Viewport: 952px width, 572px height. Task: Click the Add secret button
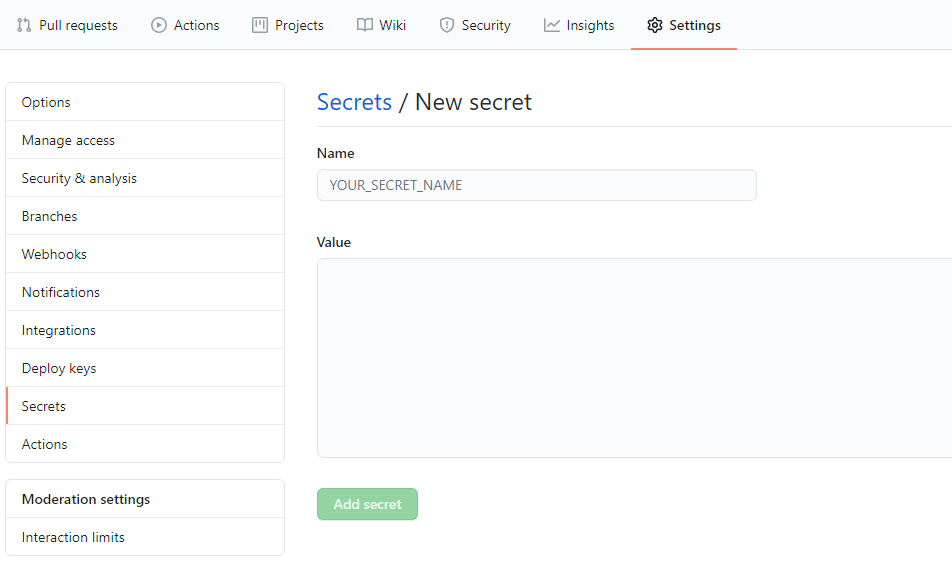click(367, 504)
